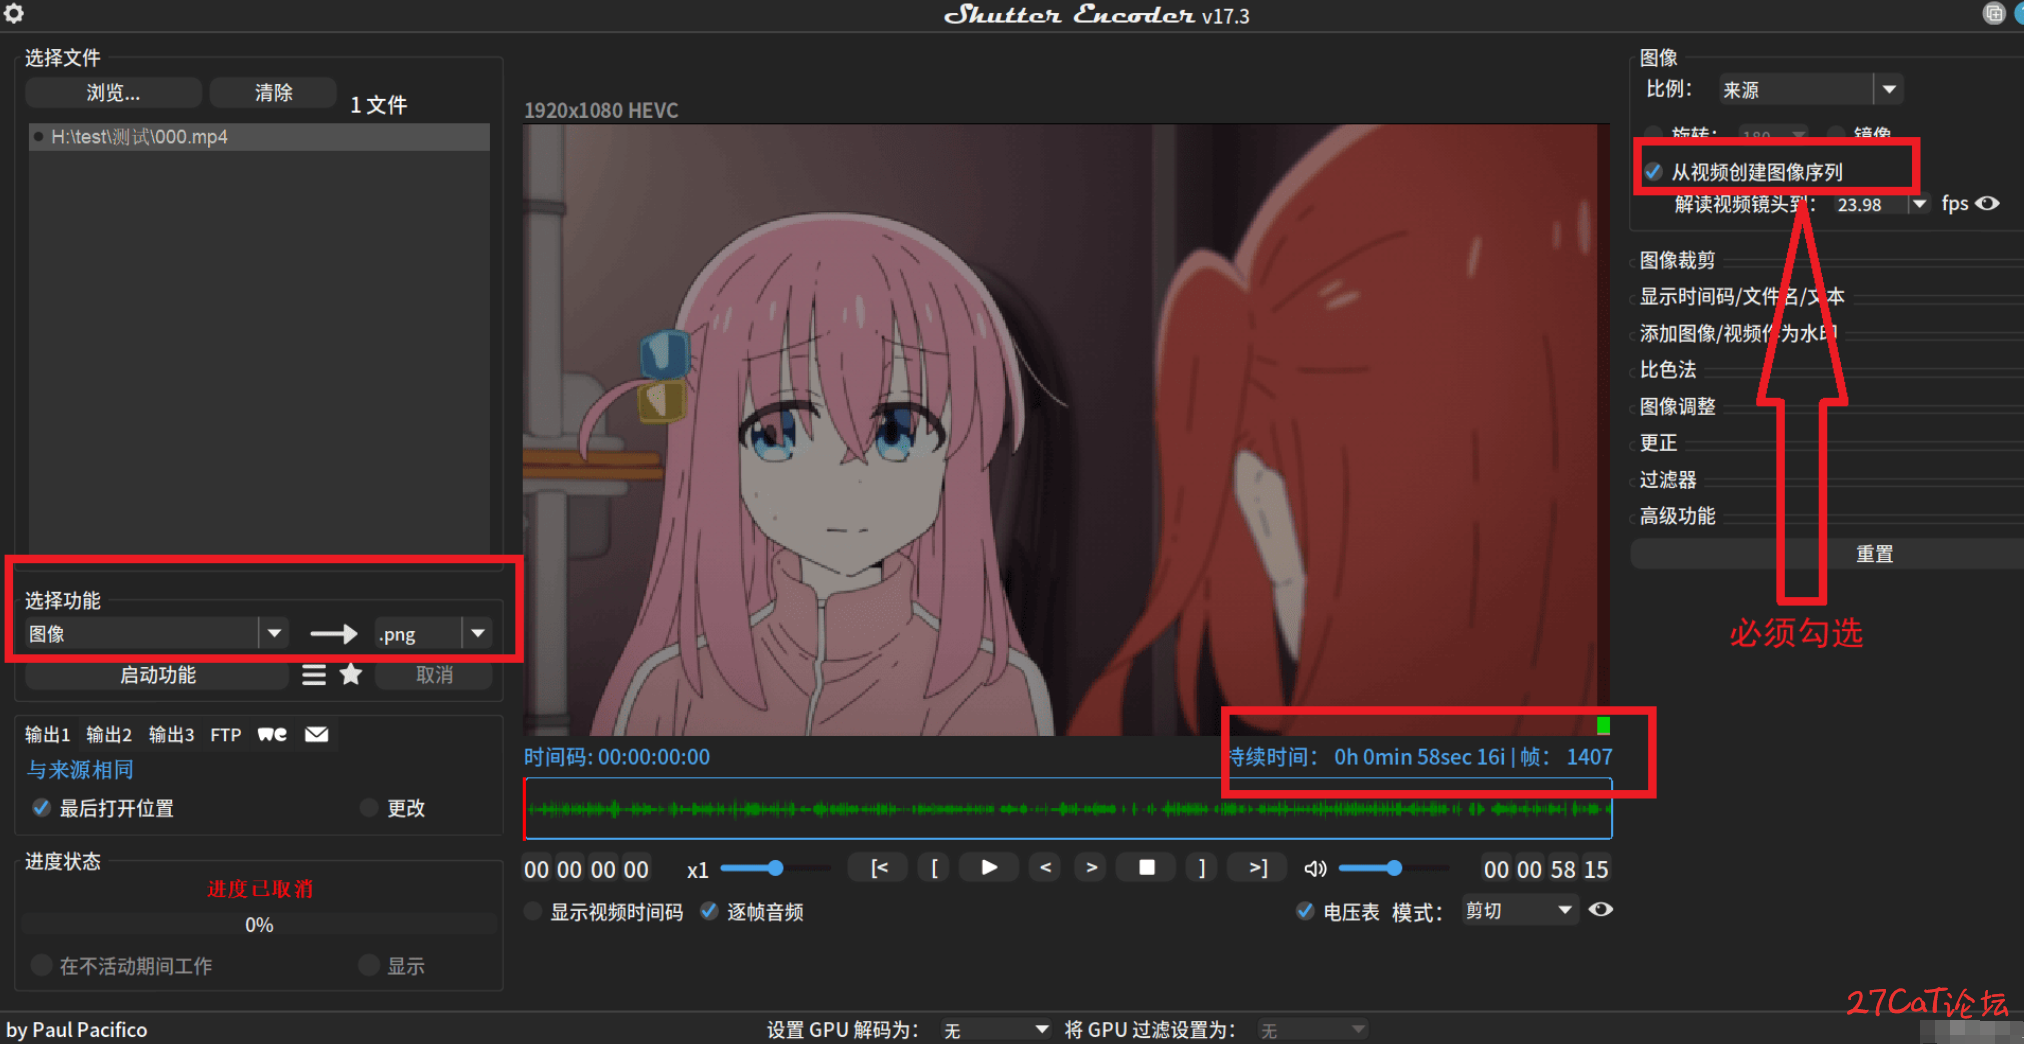The width and height of the screenshot is (2024, 1044).
Task: Click the 取消 cancel button
Action: pyautogui.click(x=434, y=675)
